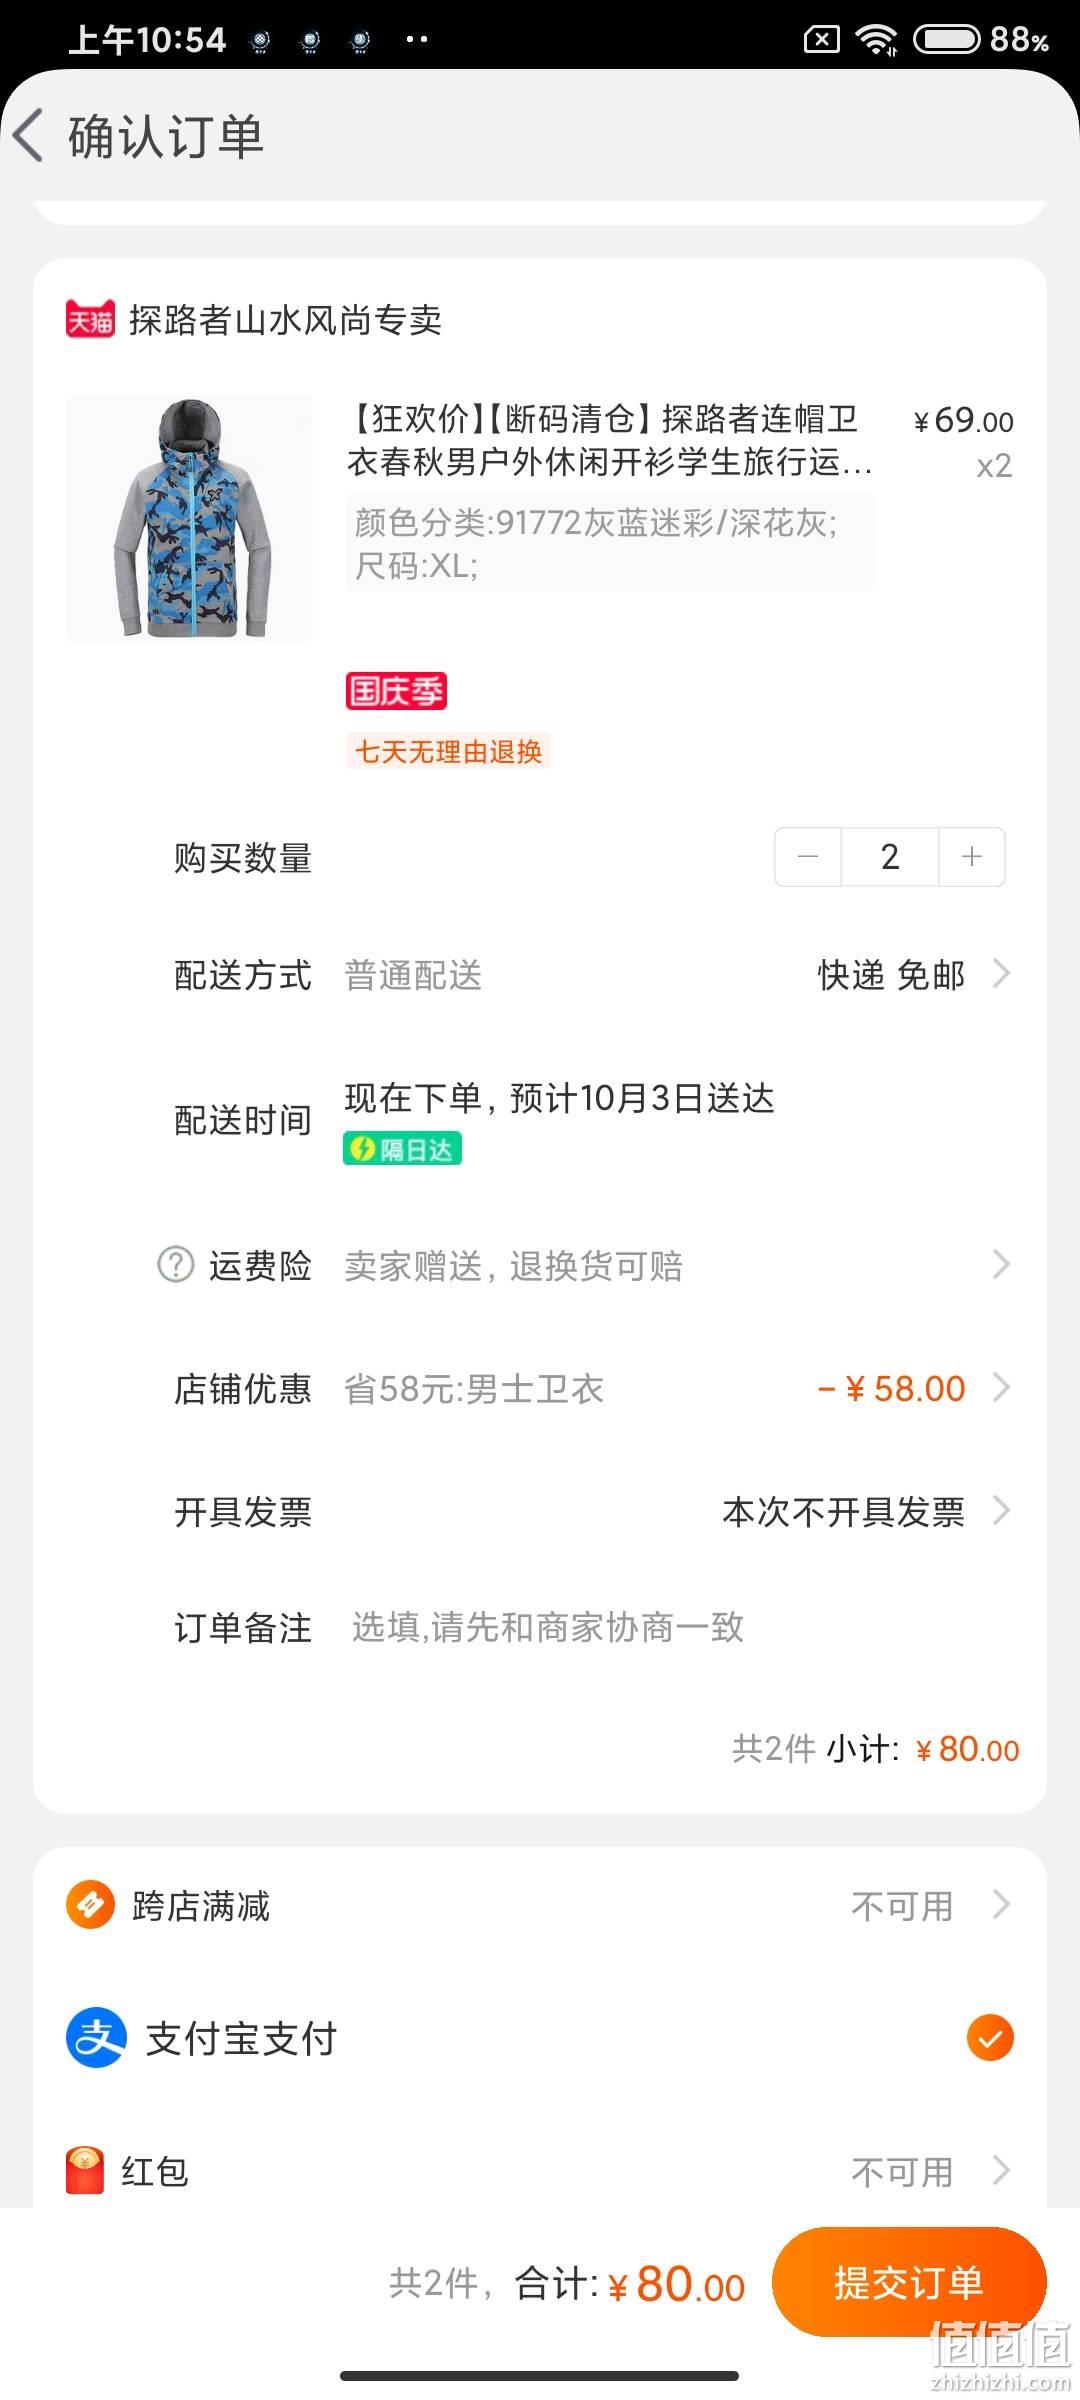The image size is (1080, 2400).
Task: Tap the camouflage hoodie product thumbnail
Action: coord(190,518)
